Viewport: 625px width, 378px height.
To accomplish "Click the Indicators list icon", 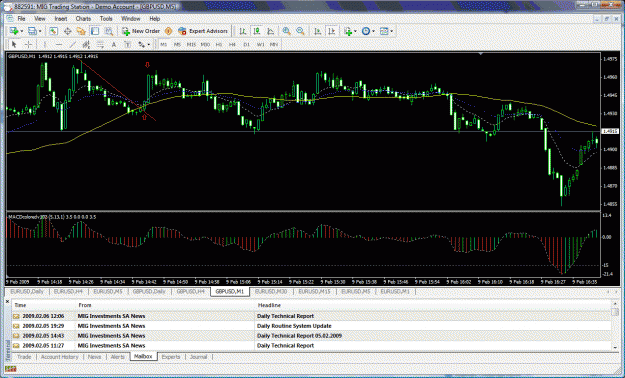I will tap(348, 31).
